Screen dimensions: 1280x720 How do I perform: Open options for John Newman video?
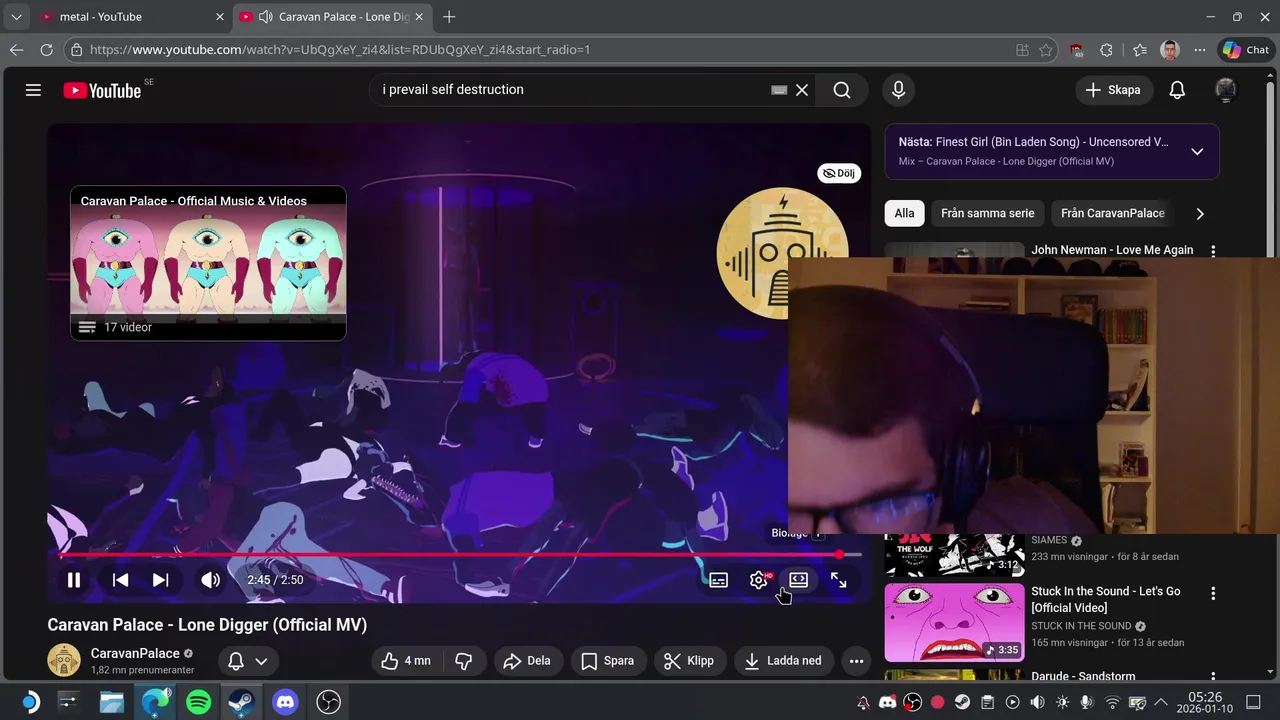[x=1213, y=251]
